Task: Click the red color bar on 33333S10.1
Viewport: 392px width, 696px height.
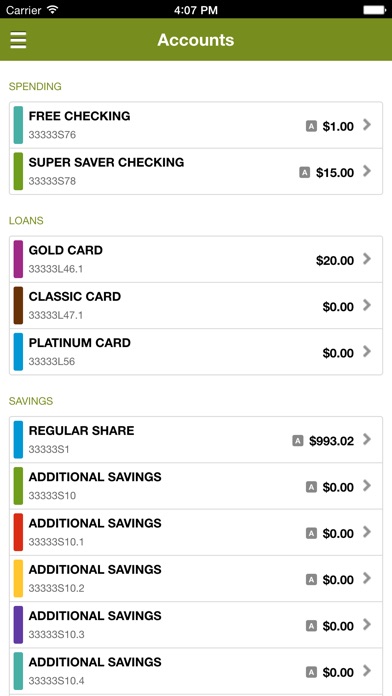Action: [18, 532]
